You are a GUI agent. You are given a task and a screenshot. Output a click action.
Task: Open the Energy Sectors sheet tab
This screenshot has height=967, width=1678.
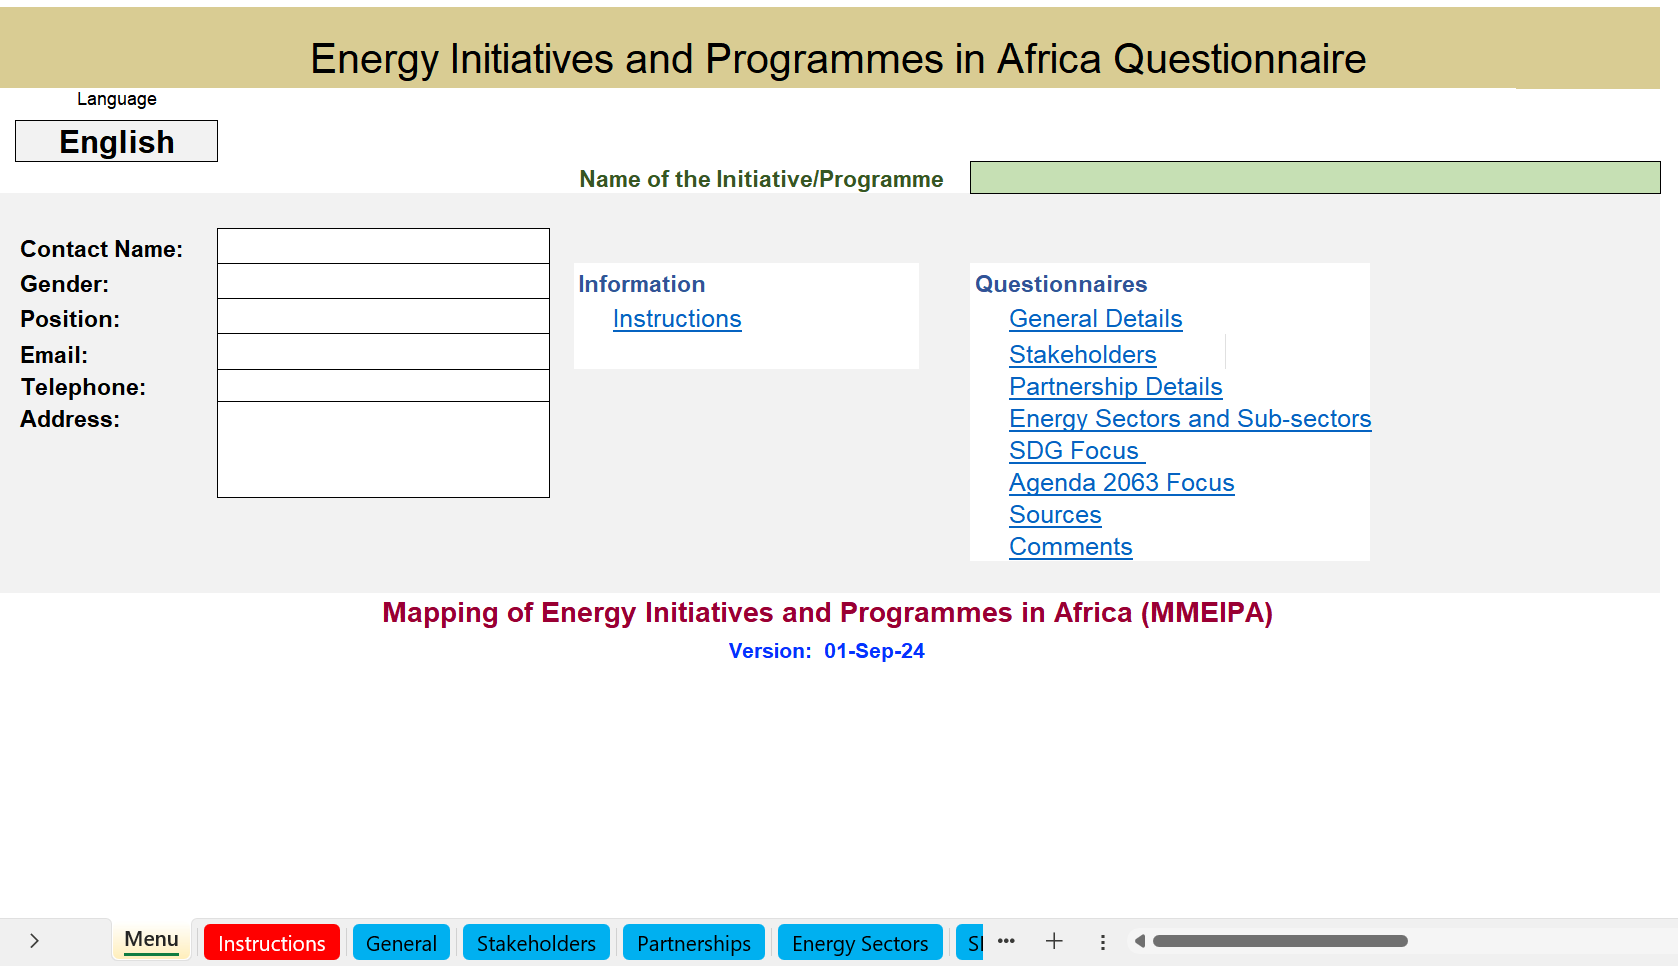860,943
